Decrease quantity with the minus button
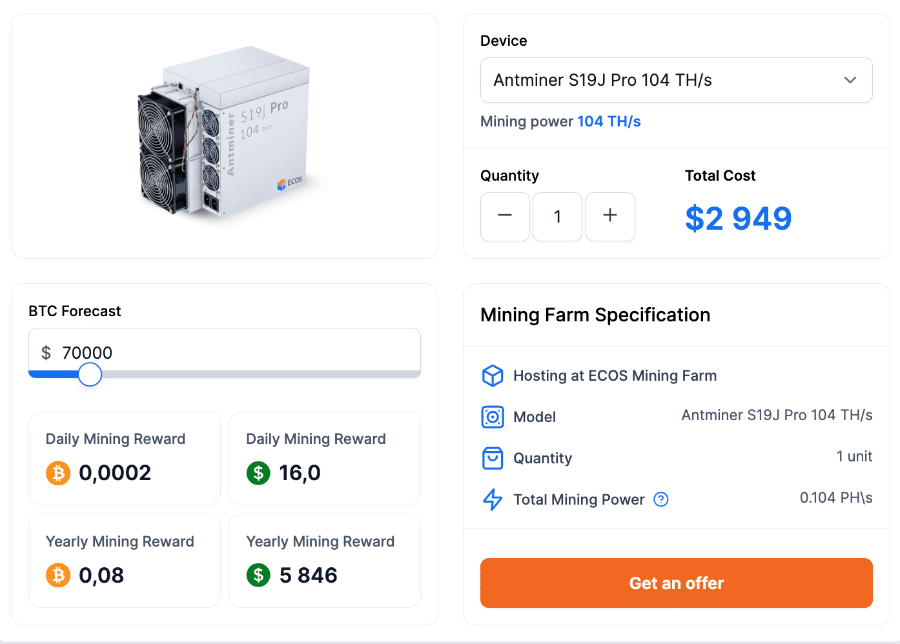The image size is (900, 644). tap(505, 216)
